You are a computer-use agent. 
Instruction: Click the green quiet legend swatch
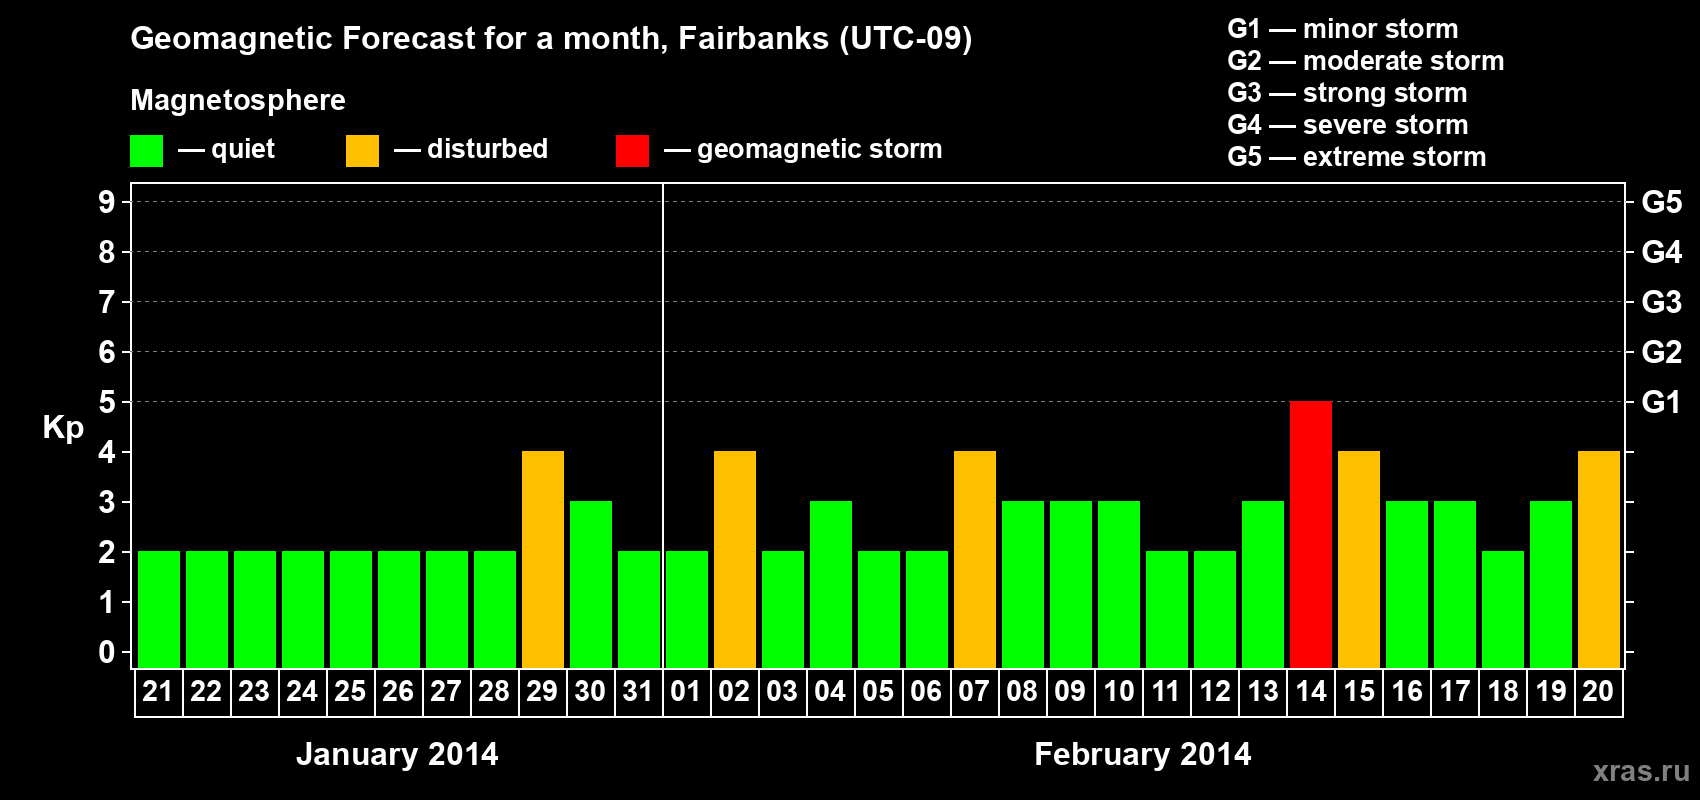coord(147,151)
